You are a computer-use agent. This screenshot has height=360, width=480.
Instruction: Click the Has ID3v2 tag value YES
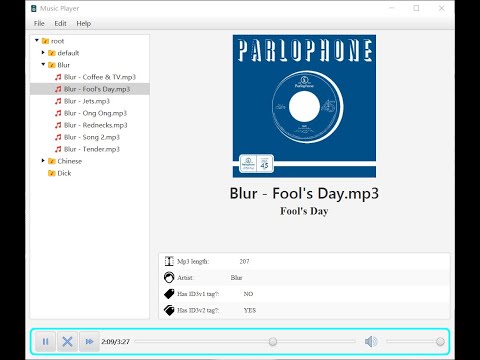point(250,310)
